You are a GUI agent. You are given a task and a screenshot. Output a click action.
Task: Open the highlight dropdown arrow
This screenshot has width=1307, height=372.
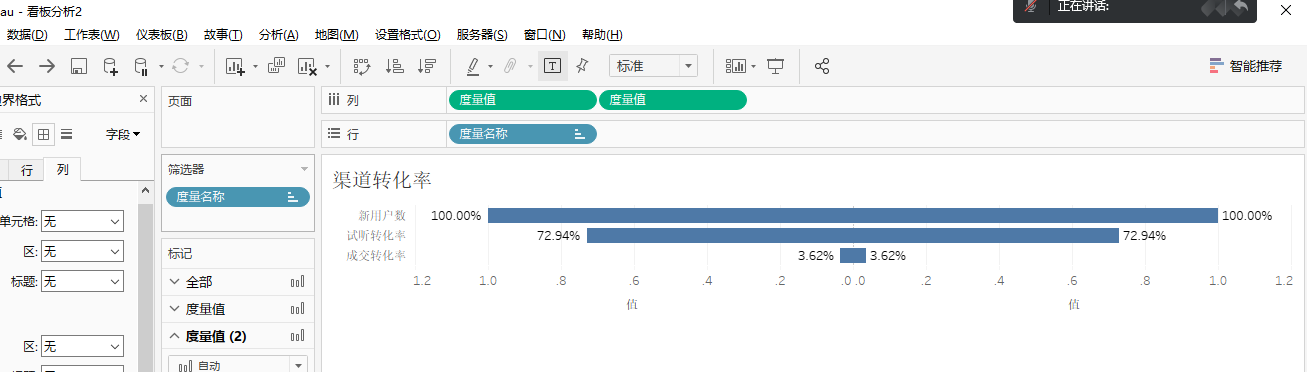490,67
